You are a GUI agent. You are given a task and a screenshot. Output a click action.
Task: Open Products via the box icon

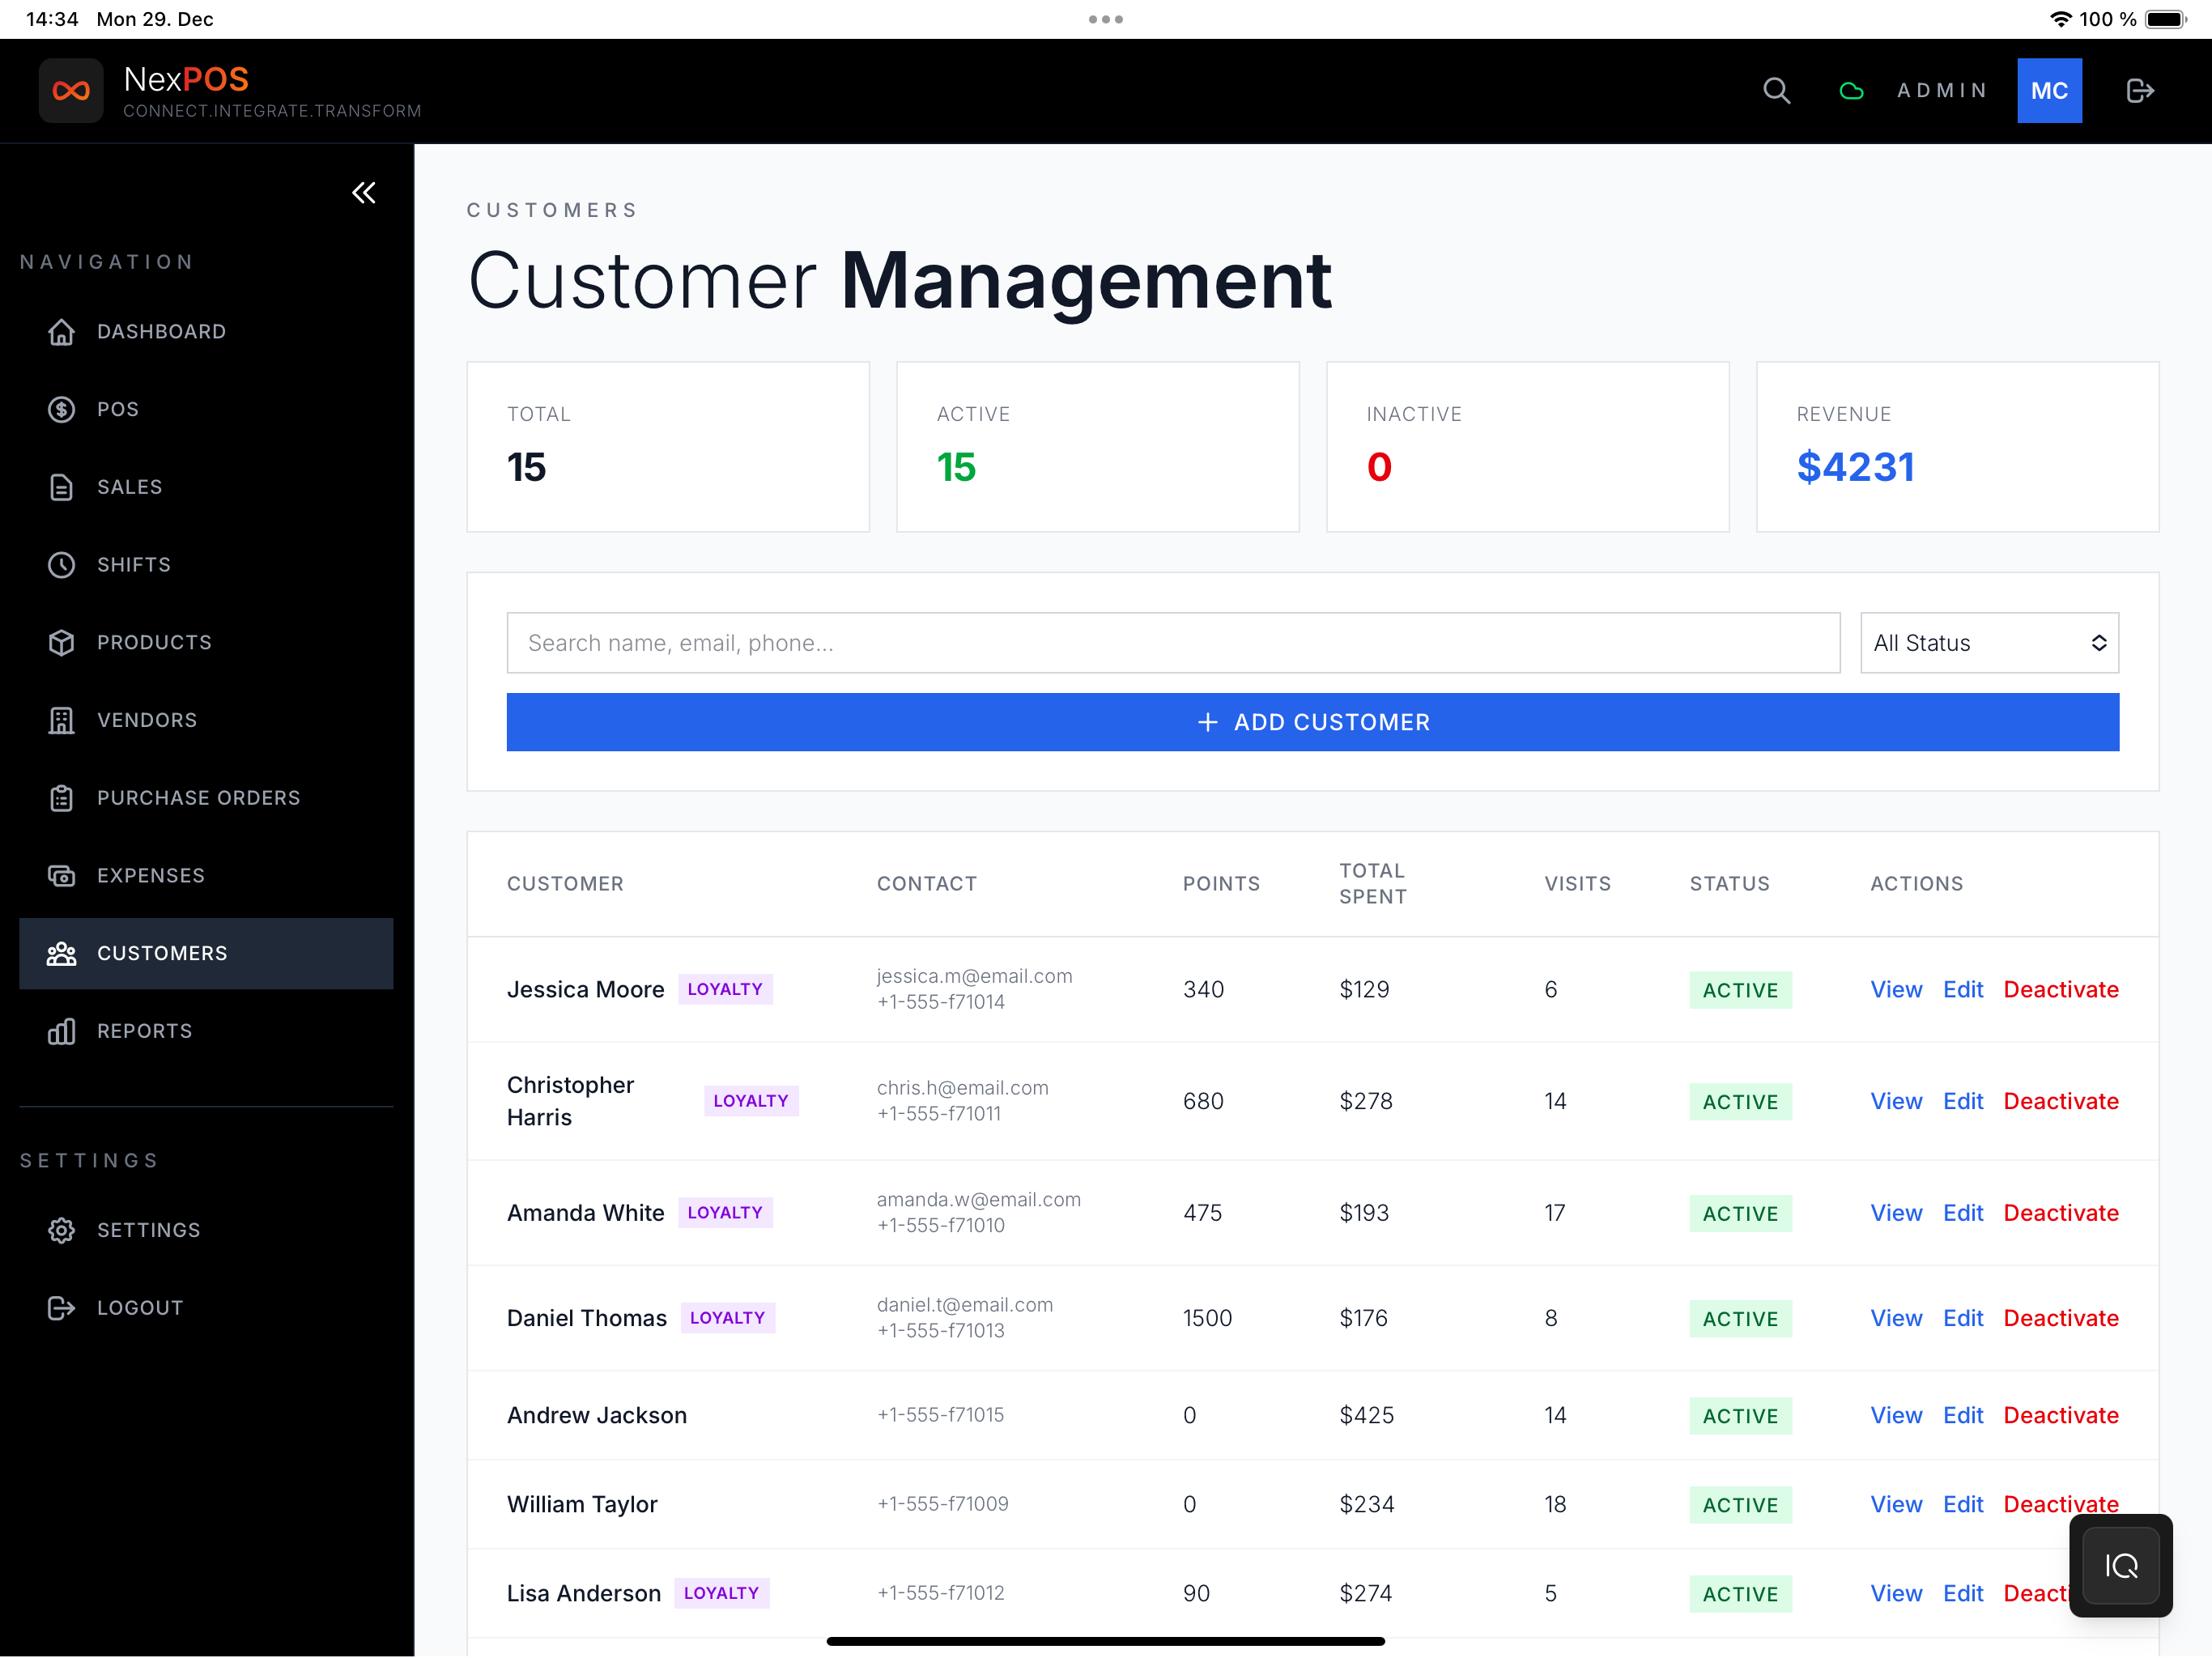pyautogui.click(x=62, y=642)
